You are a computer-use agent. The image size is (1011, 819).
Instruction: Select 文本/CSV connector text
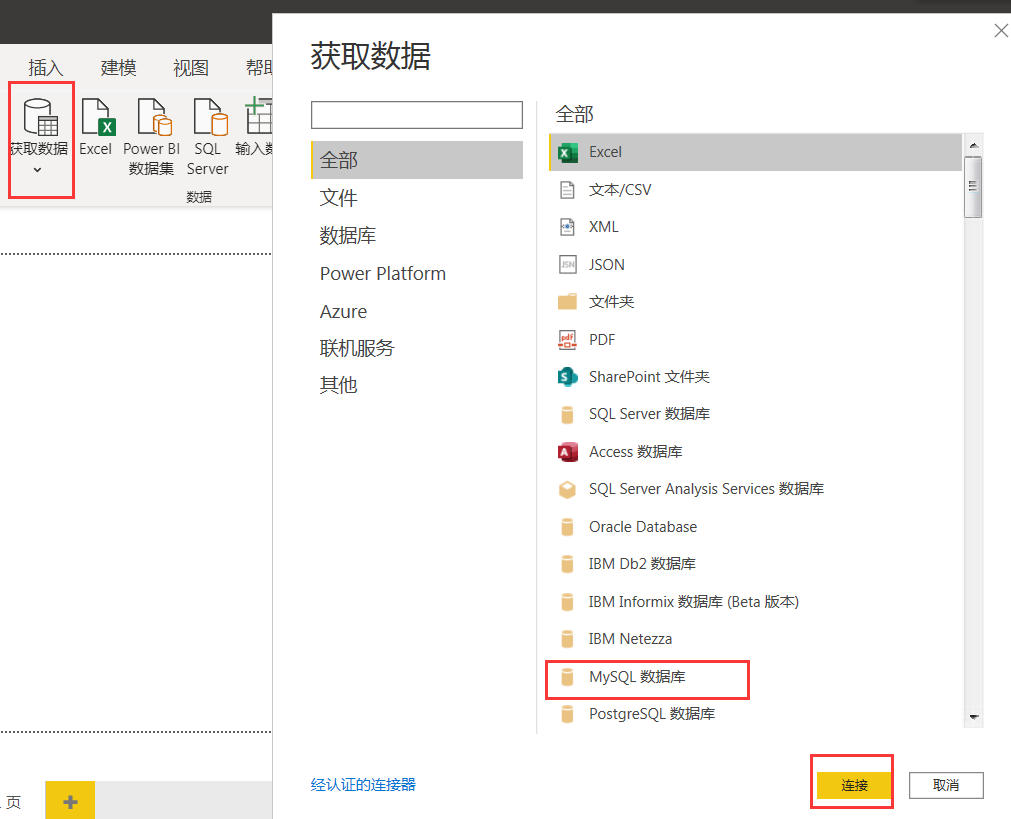pyautogui.click(x=620, y=190)
